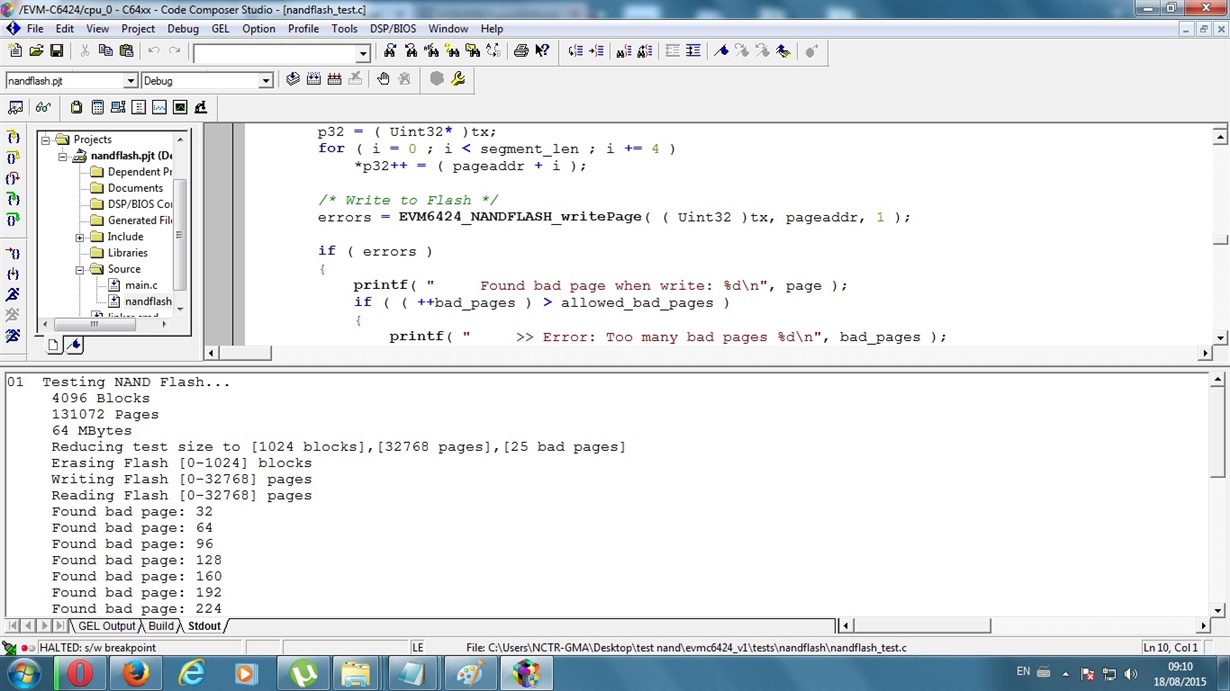This screenshot has width=1230, height=691.
Task: Switch to GEL Output tab
Action: 107,626
